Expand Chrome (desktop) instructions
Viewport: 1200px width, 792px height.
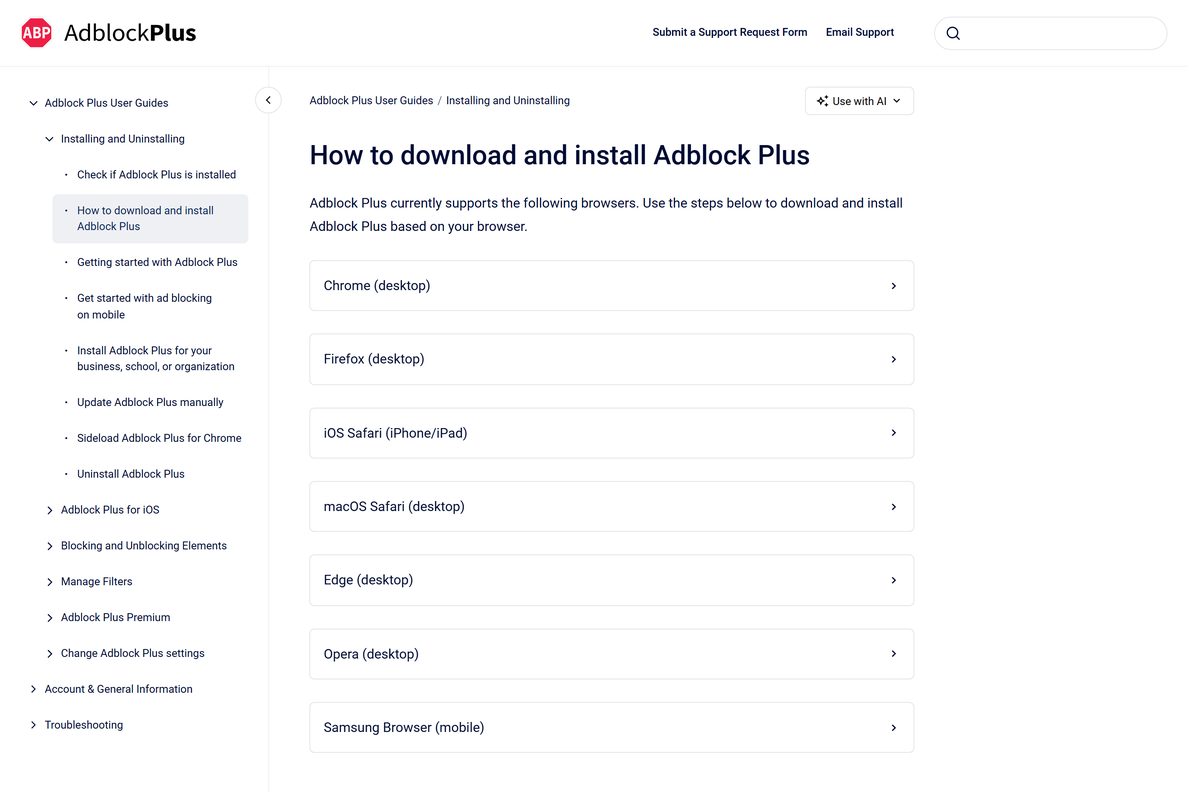pos(611,286)
